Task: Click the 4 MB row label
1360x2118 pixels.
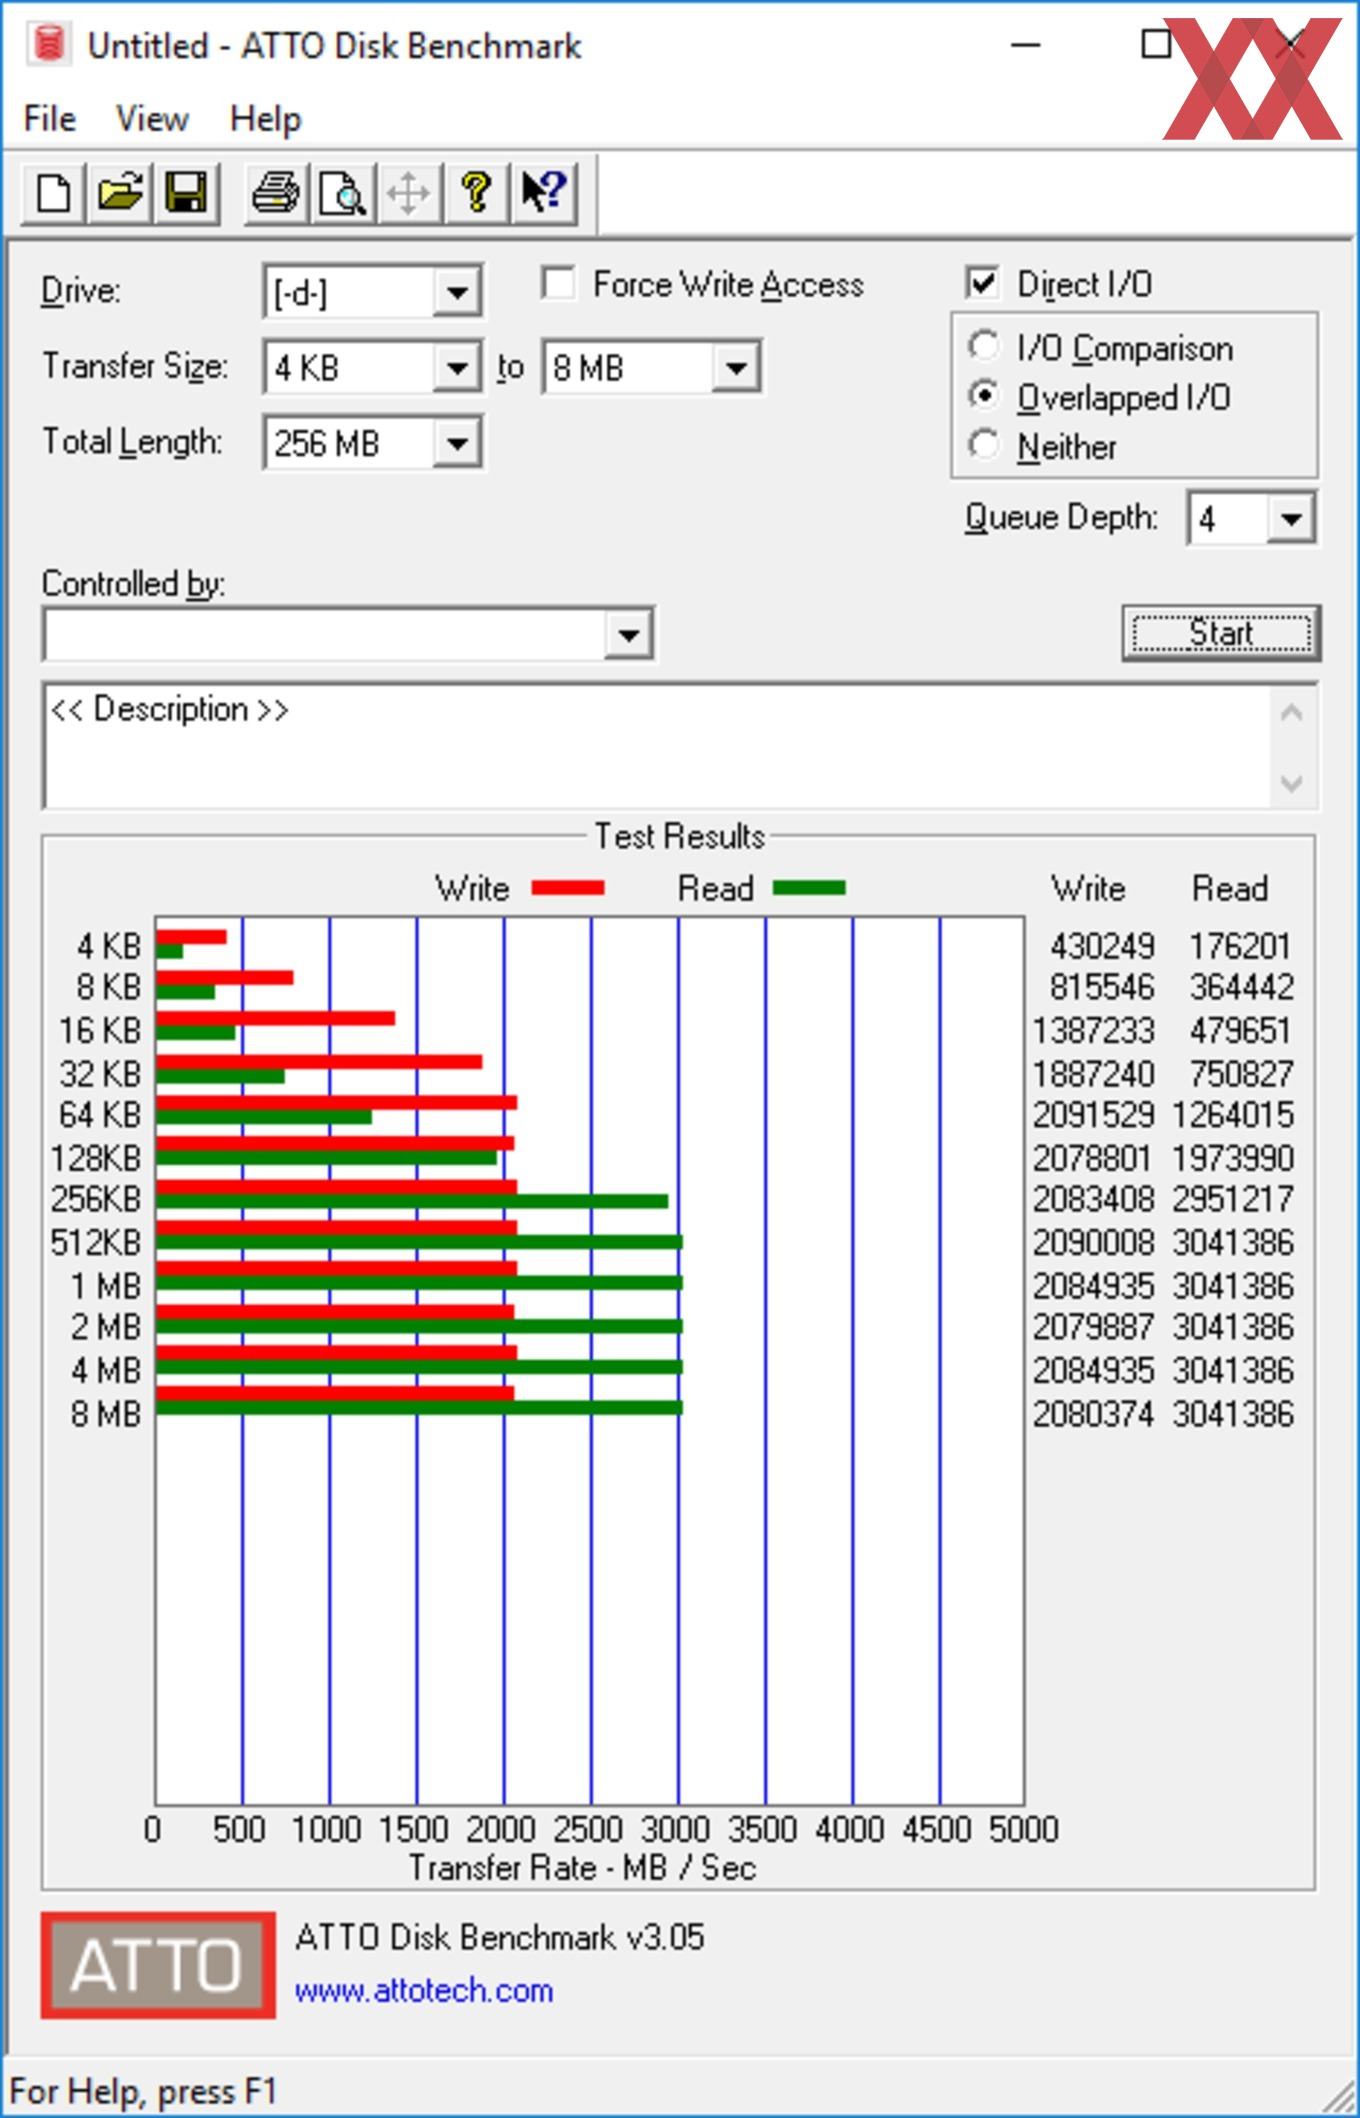Action: (106, 1370)
